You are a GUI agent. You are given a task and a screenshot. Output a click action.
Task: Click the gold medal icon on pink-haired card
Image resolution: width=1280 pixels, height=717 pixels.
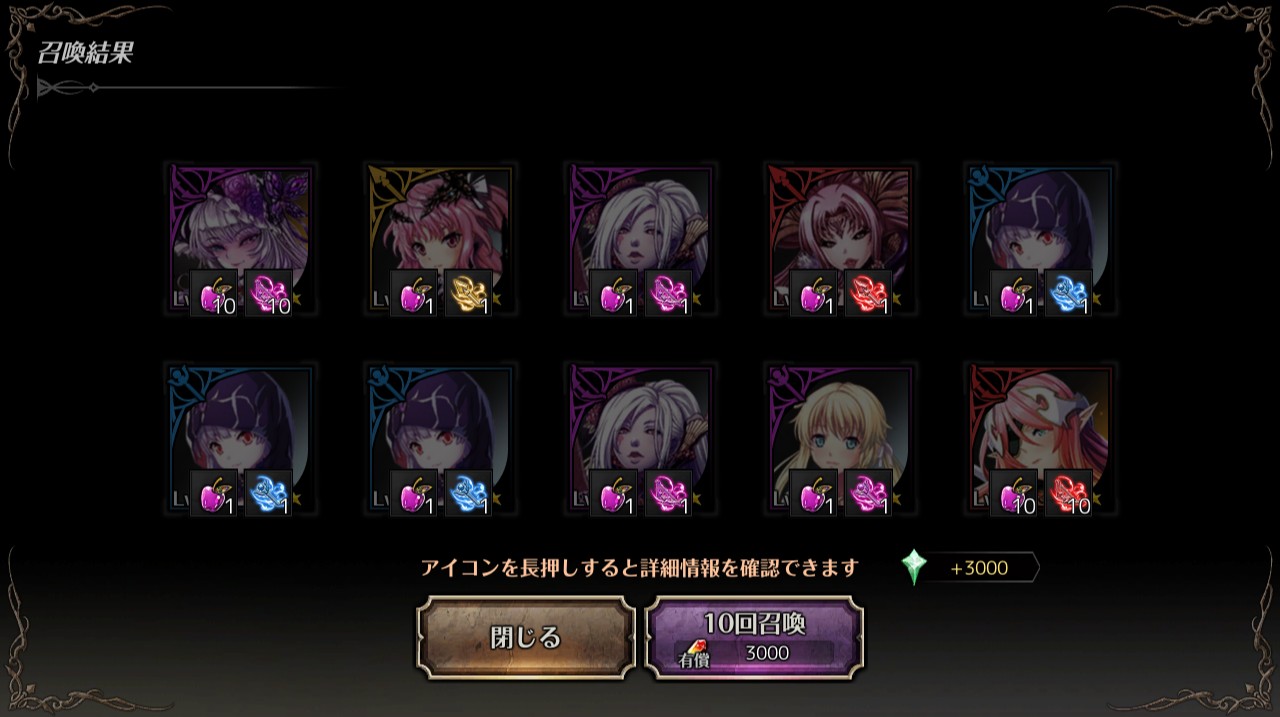click(468, 293)
